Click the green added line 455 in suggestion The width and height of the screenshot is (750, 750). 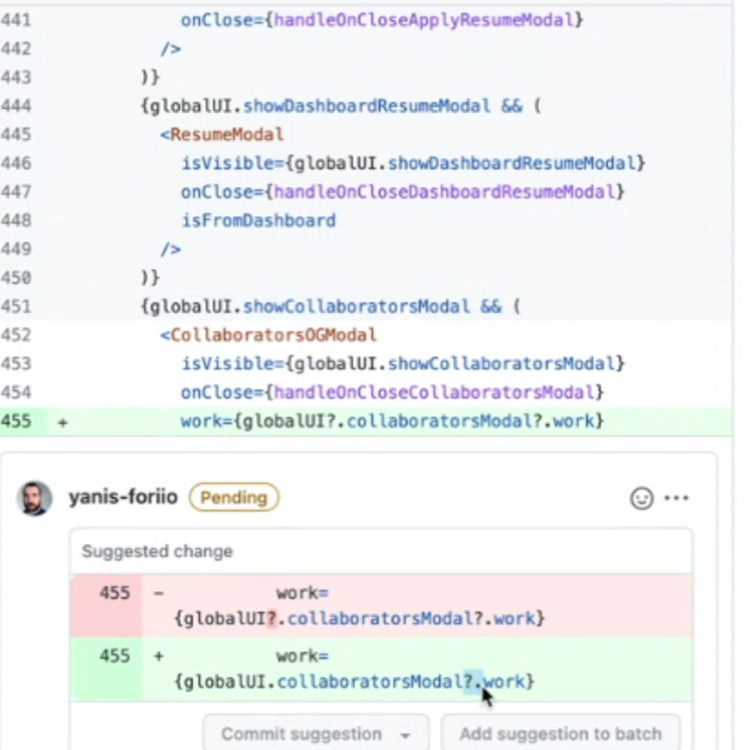coord(114,656)
